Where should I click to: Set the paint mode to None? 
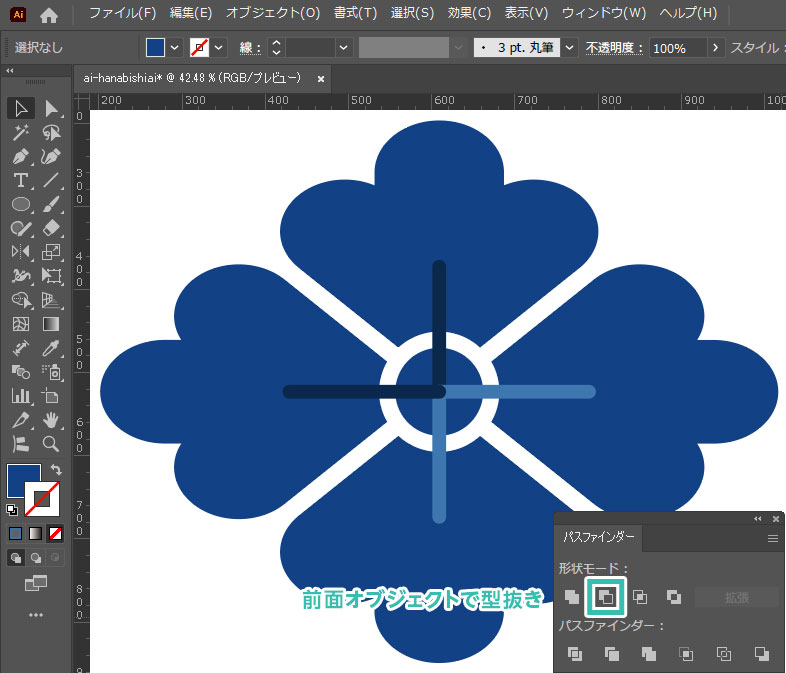[57, 533]
